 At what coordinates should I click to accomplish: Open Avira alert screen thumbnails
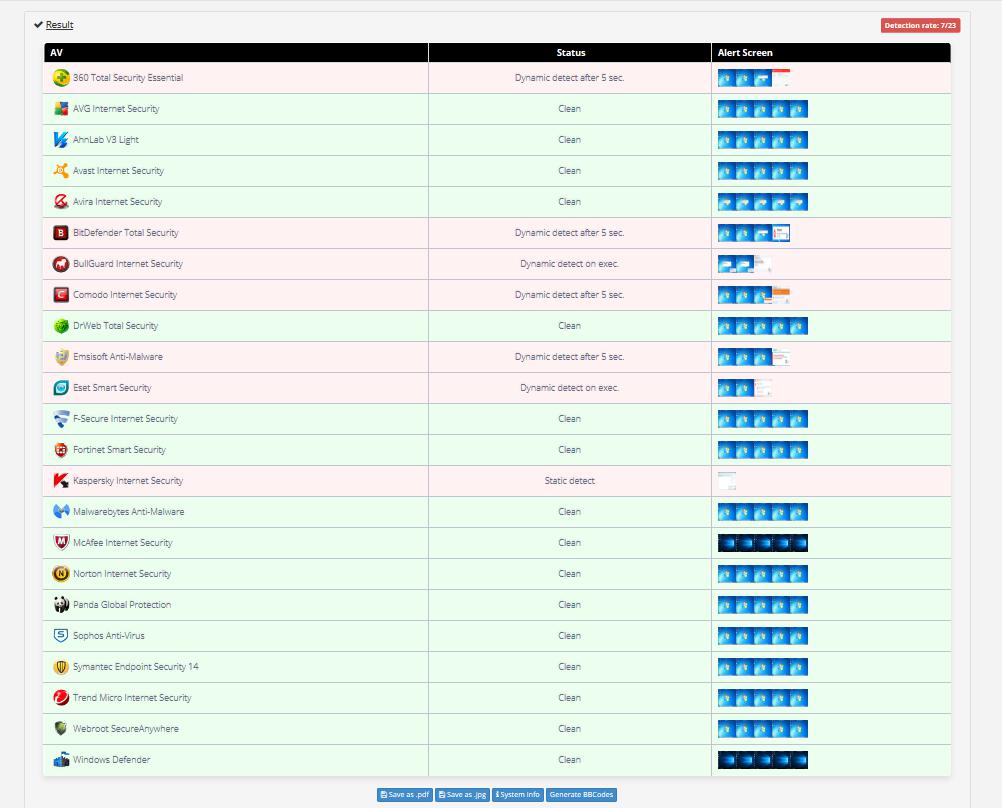(x=763, y=201)
